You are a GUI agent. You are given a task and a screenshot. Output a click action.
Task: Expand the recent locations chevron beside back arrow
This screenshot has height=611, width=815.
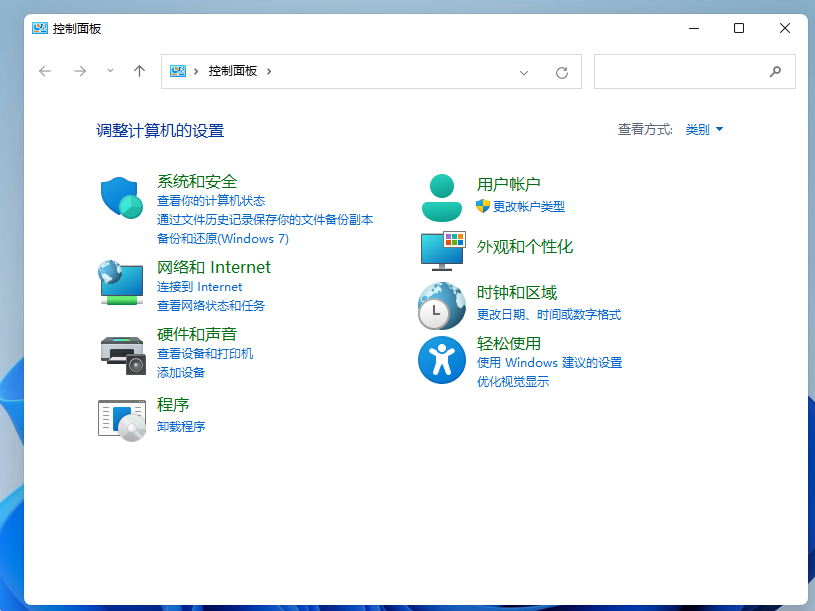click(x=109, y=71)
